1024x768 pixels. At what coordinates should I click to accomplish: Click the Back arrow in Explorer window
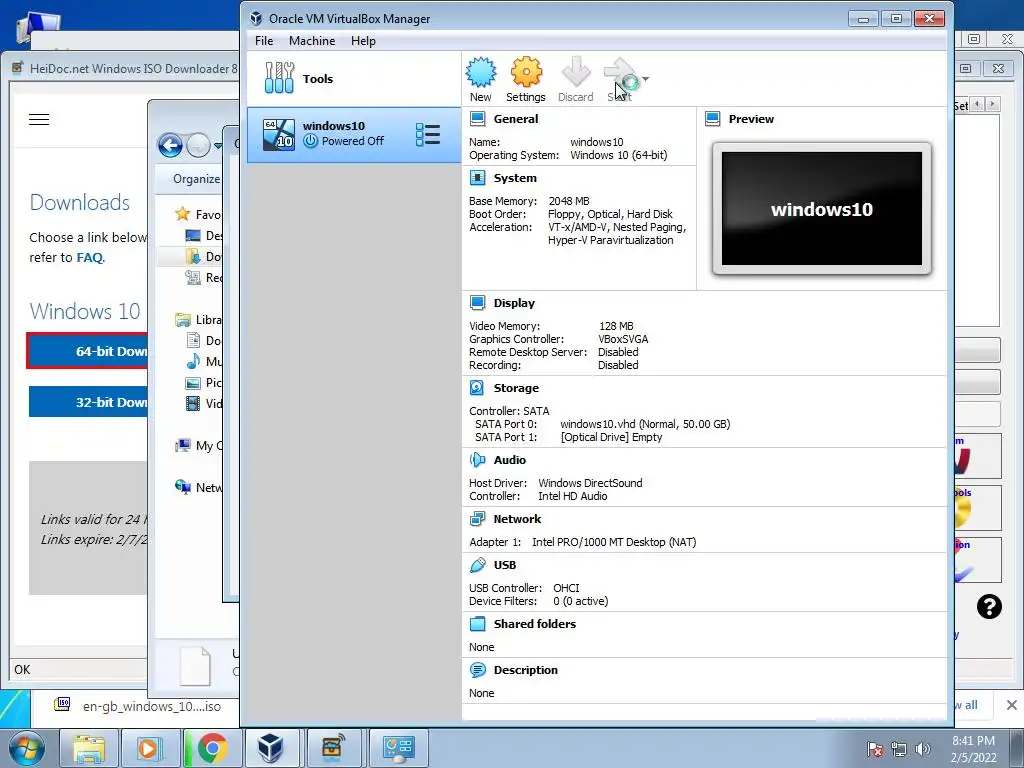tap(170, 145)
